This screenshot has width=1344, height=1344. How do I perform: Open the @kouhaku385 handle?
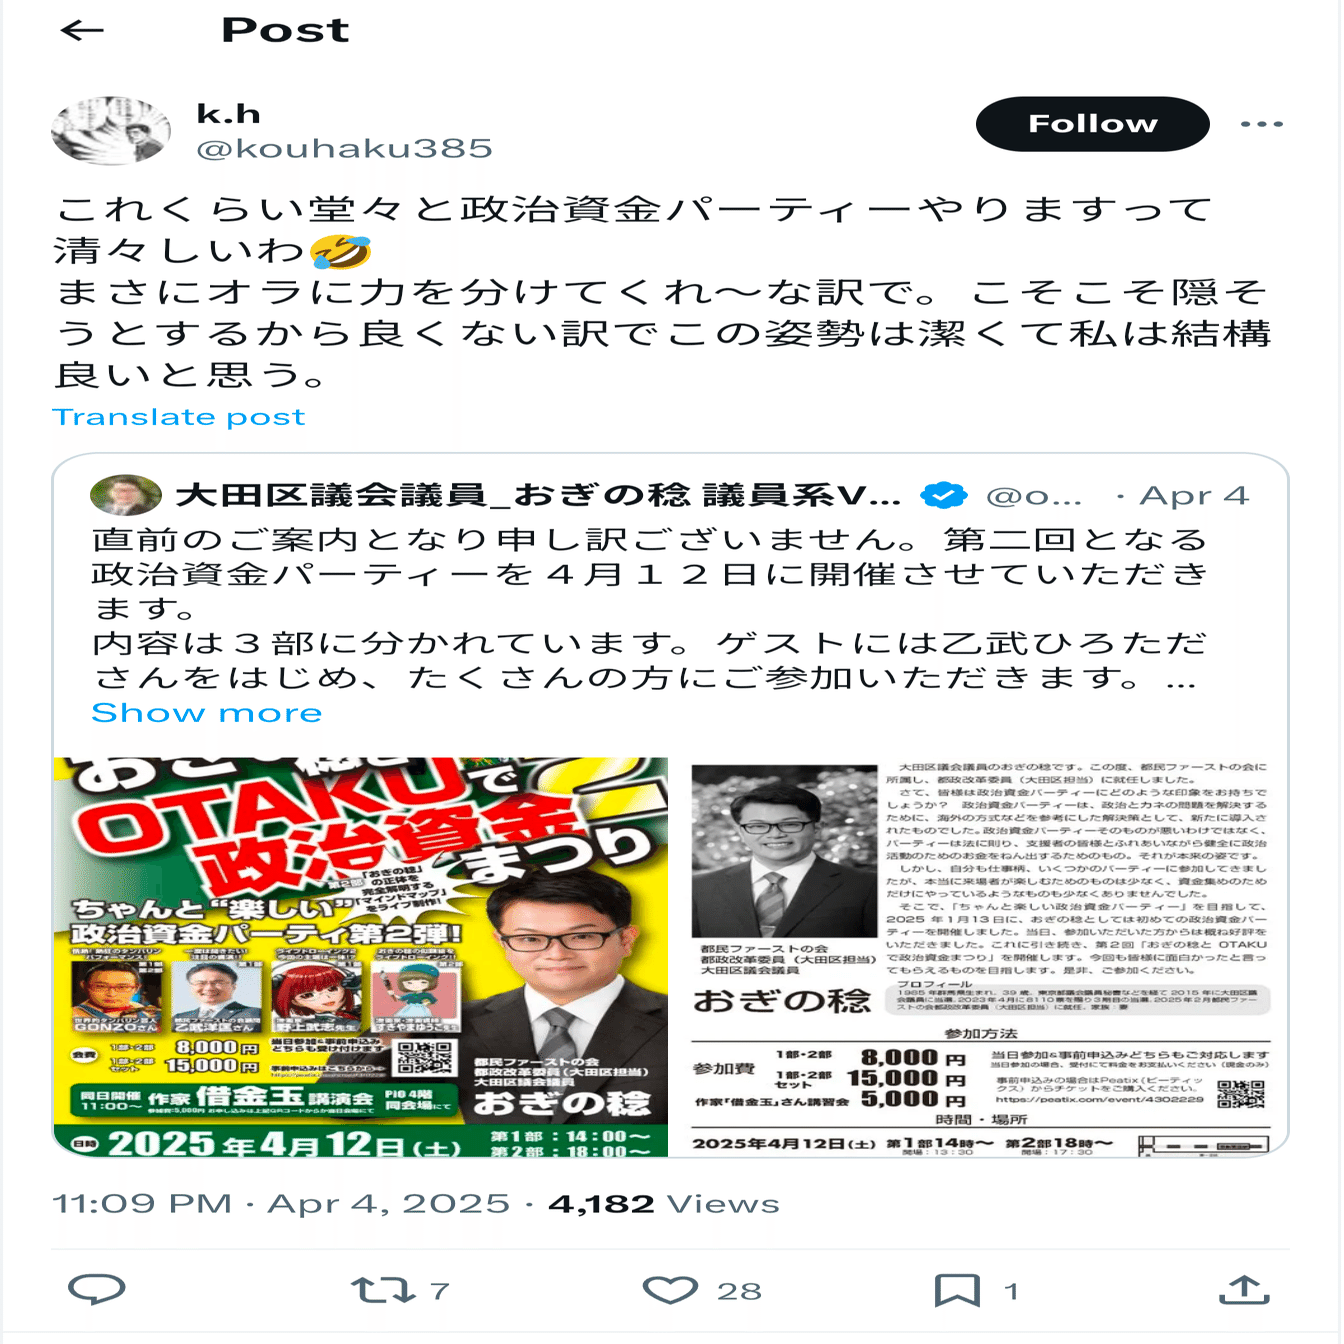click(x=345, y=148)
